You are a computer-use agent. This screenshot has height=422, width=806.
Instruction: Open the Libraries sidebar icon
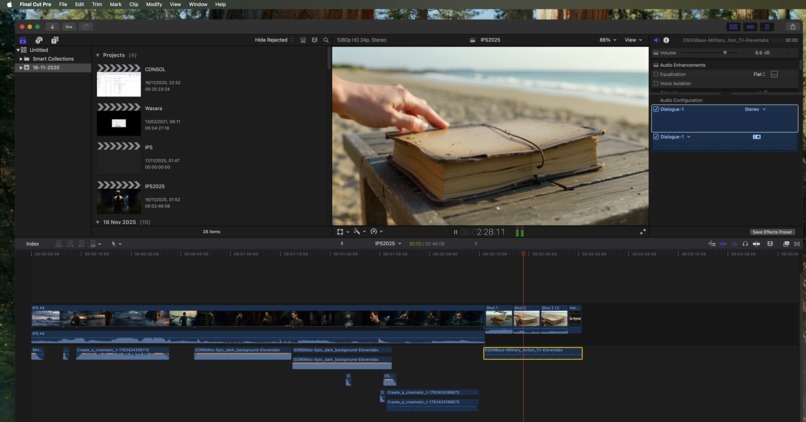[x=23, y=40]
